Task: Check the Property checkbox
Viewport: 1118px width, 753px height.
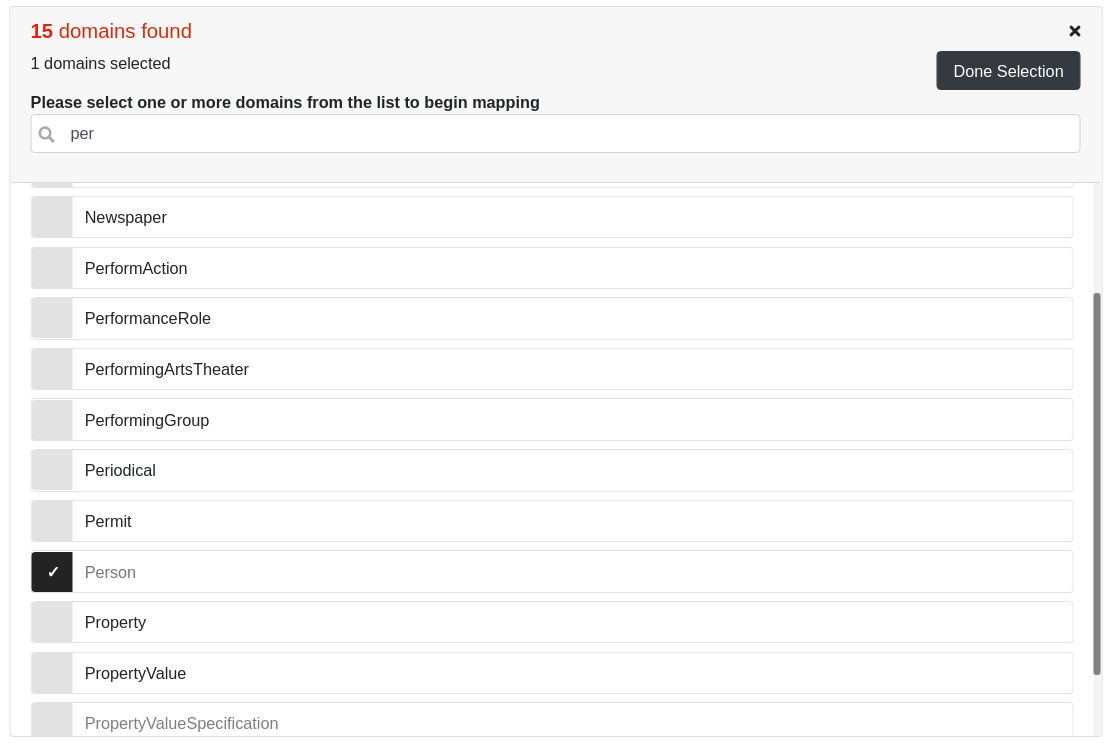Action: click(x=51, y=621)
